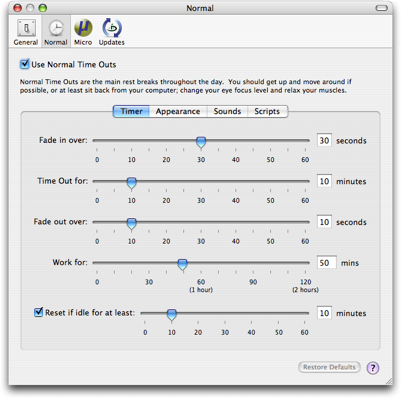Click the Fade out over slider handle
The image size is (401, 399).
point(132,224)
